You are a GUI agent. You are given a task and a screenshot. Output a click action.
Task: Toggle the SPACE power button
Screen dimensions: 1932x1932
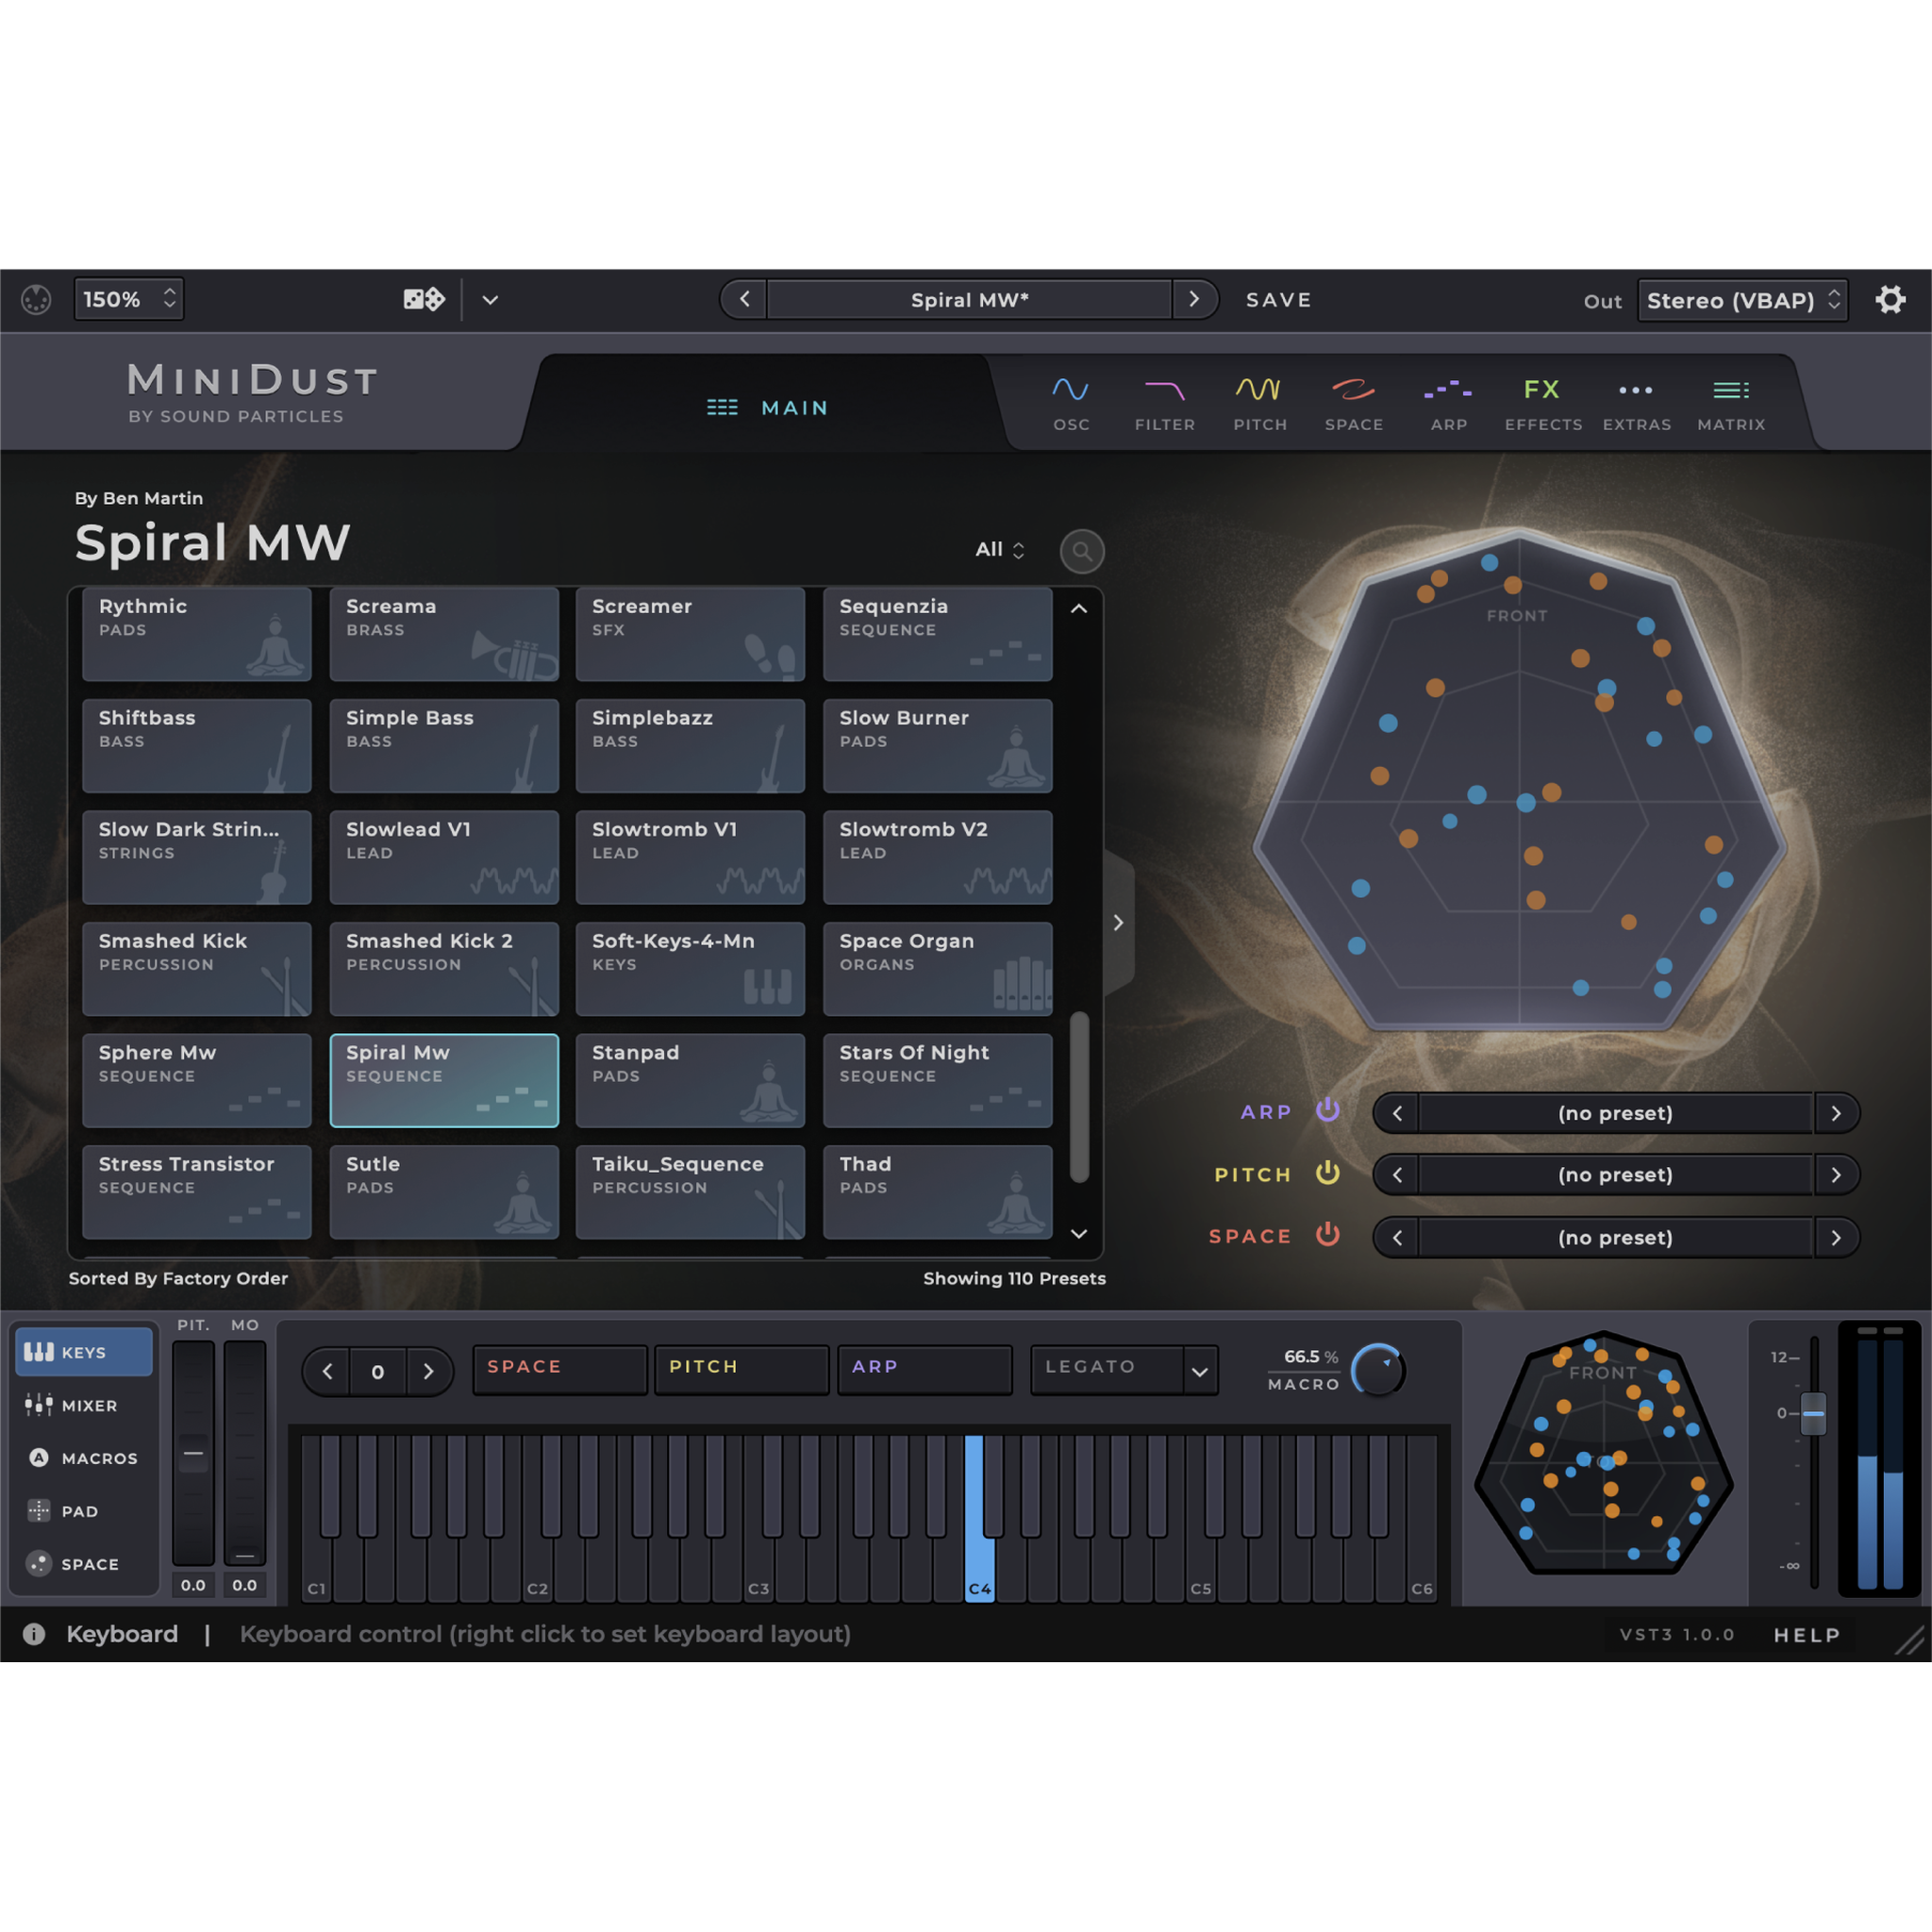tap(1328, 1235)
